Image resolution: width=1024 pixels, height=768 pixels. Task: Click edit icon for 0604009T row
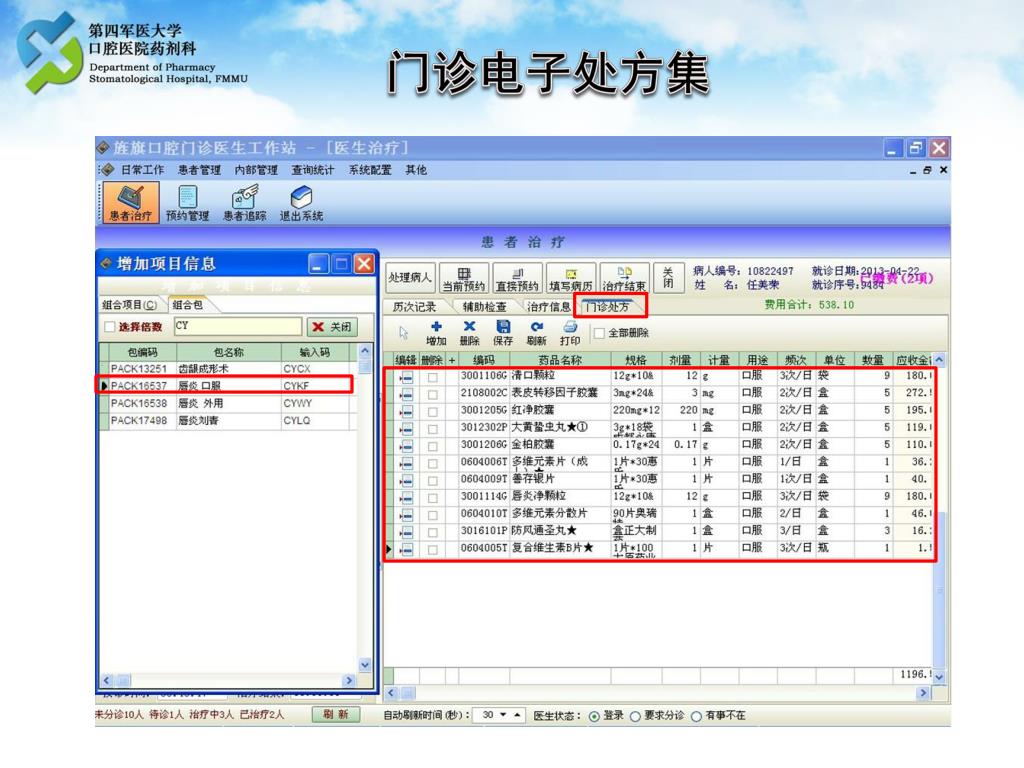[407, 480]
